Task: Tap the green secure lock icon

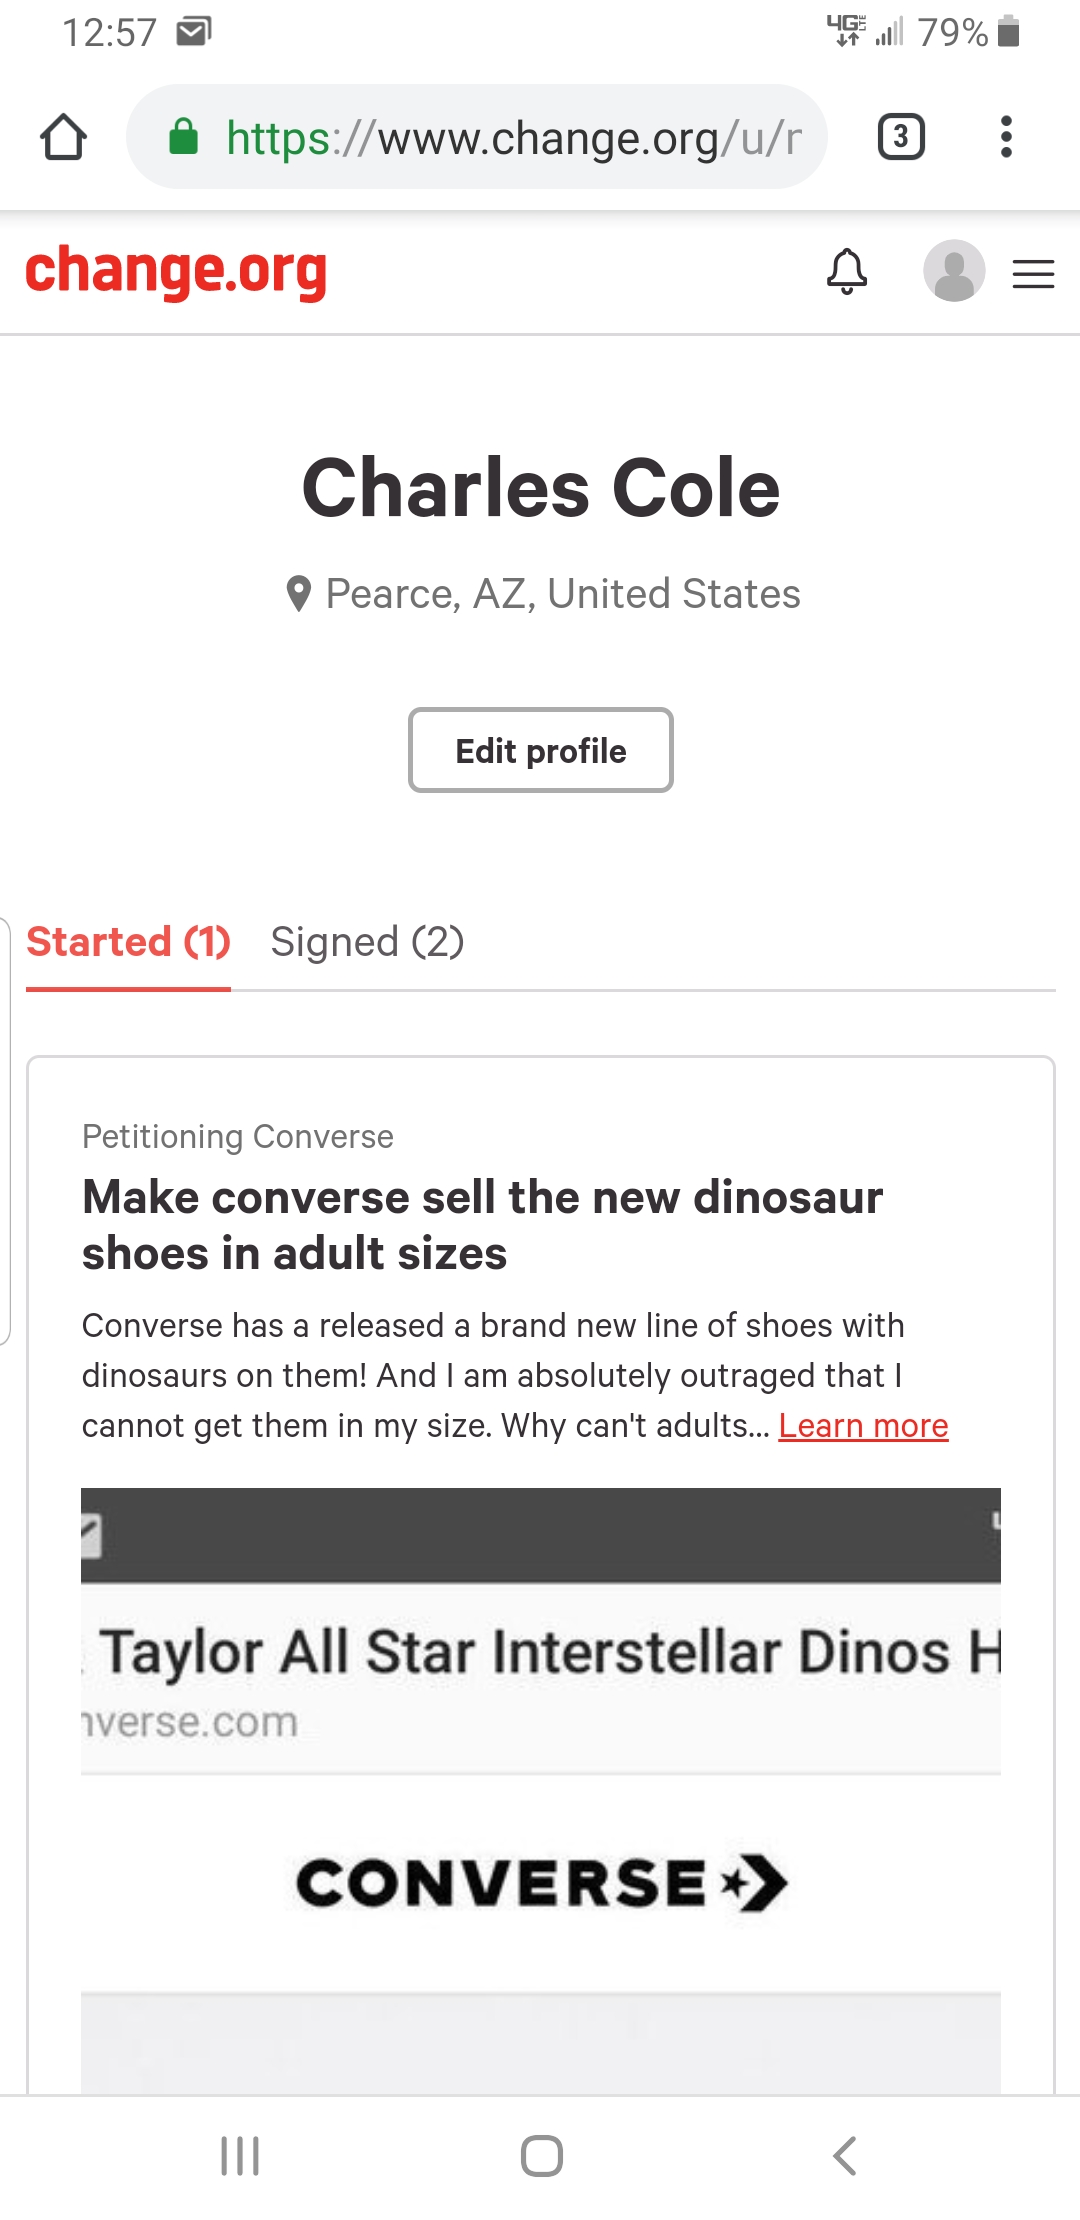Action: click(183, 137)
